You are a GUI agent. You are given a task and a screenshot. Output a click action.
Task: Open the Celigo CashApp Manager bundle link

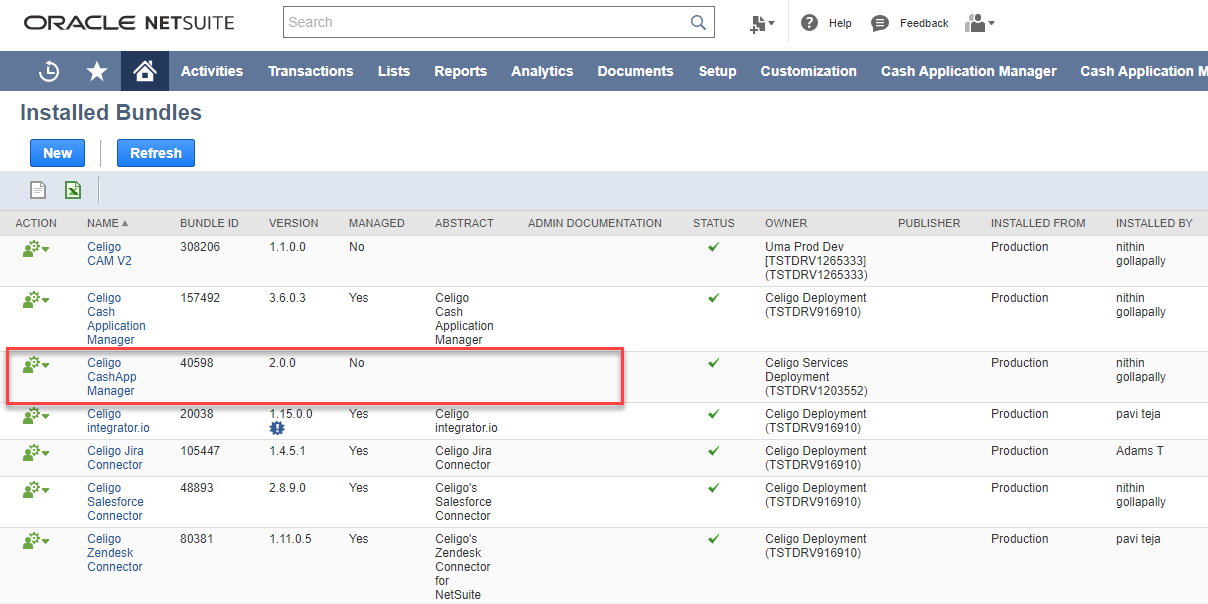pyautogui.click(x=111, y=377)
